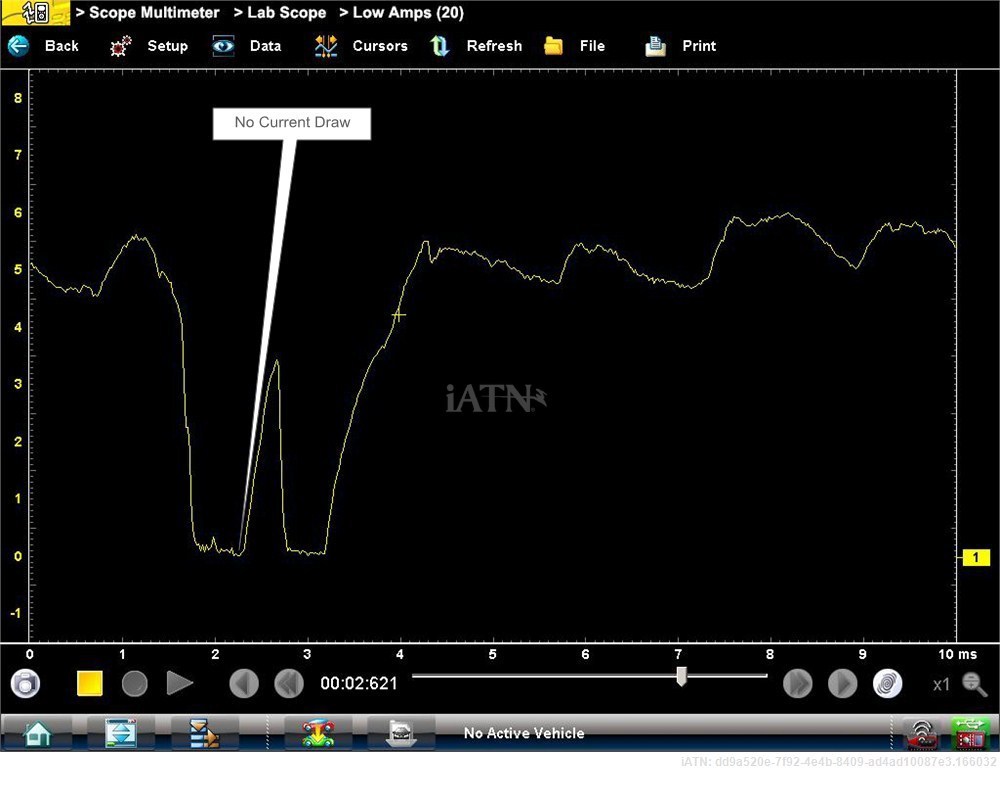Click the fingerprint trigger icon
Screen dimensions: 1000x800
[887, 683]
